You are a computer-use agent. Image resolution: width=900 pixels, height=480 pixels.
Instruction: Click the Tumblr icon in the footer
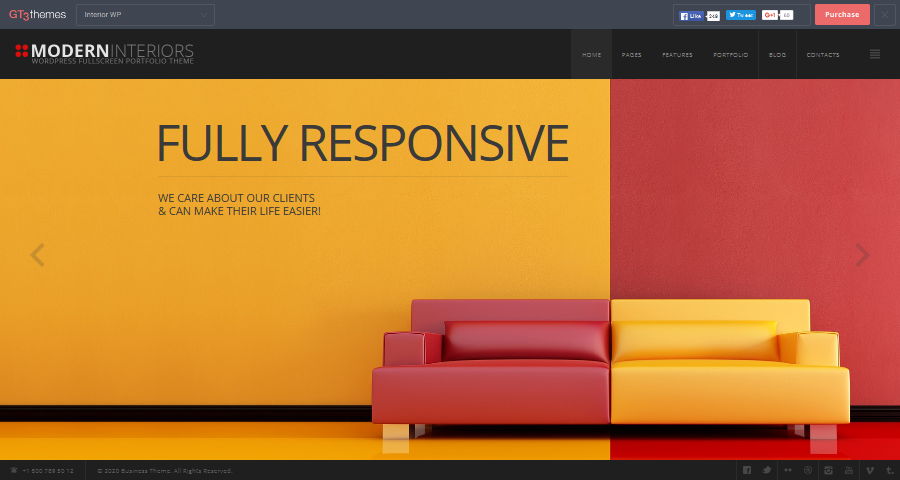click(889, 470)
